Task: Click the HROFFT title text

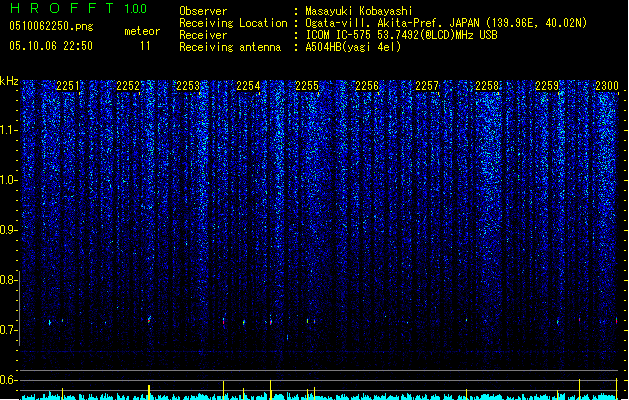Action: (x=62, y=8)
